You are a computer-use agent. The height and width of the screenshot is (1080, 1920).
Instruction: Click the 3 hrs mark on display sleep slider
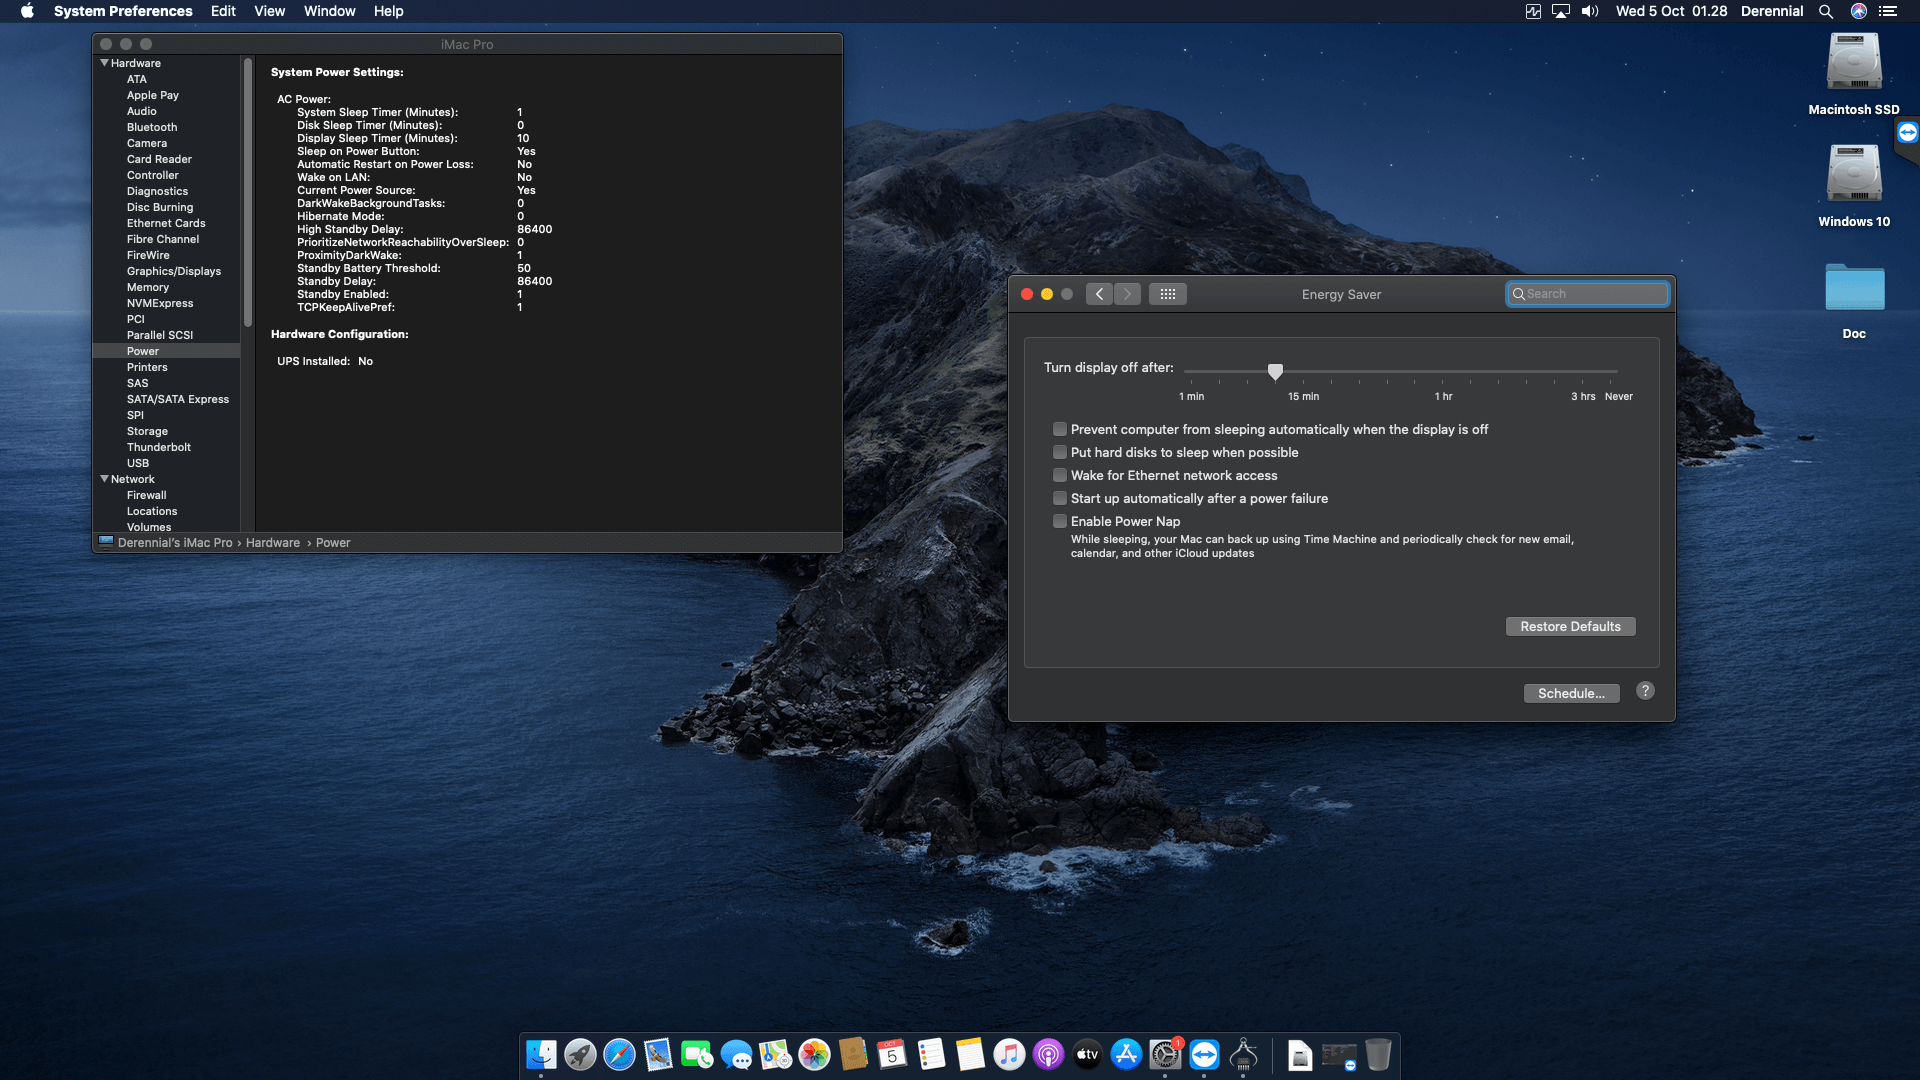(x=1582, y=371)
